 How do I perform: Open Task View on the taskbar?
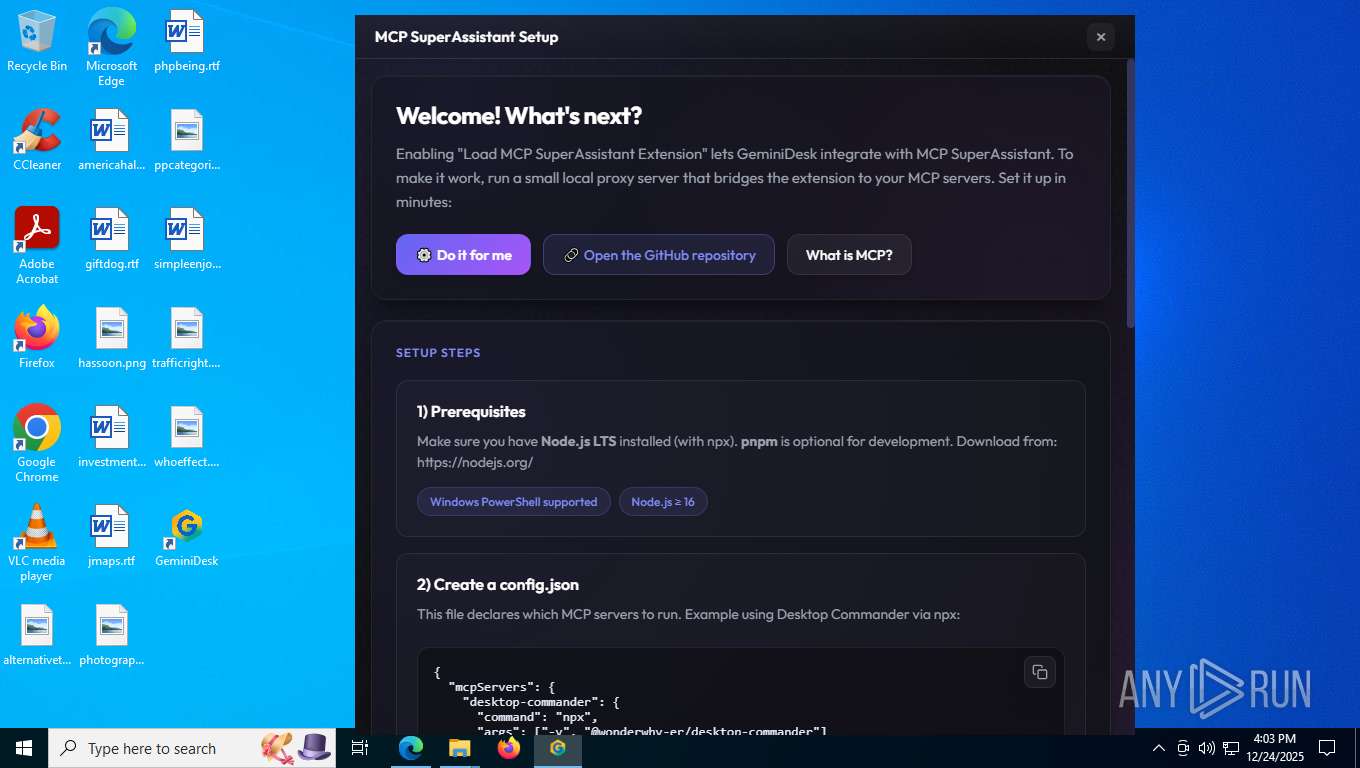(360, 748)
